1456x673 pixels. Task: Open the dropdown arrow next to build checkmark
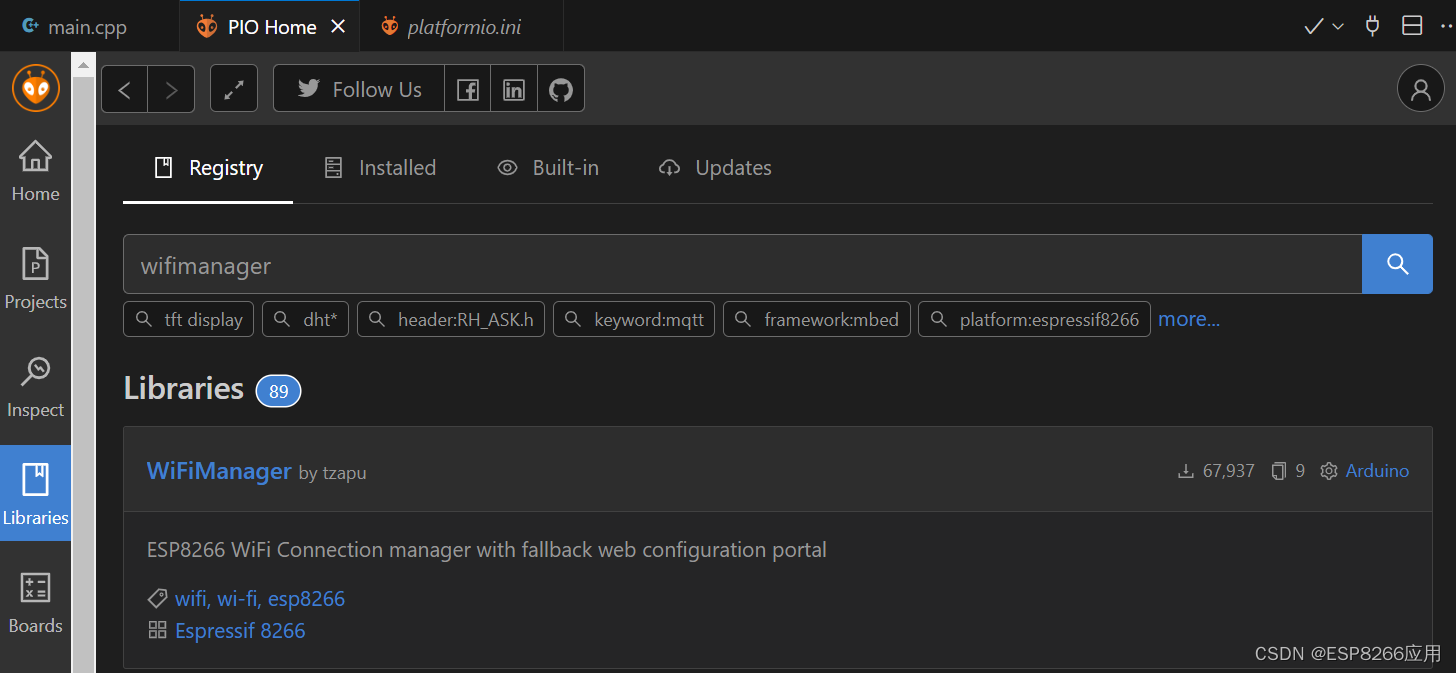[x=1338, y=27]
